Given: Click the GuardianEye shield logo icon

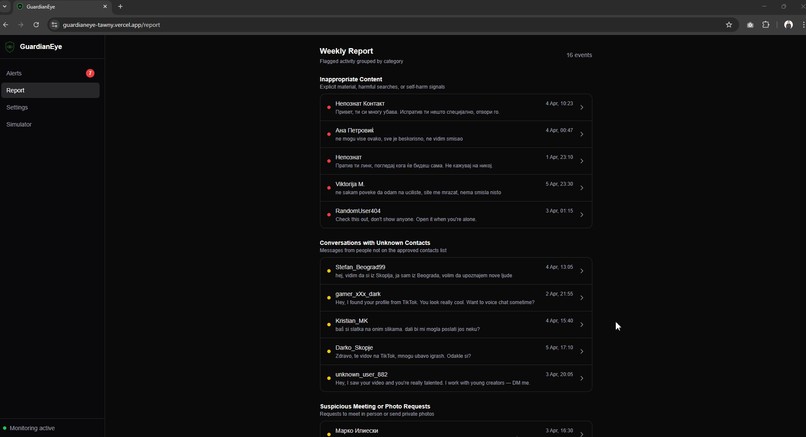Looking at the screenshot, I should pos(9,47).
